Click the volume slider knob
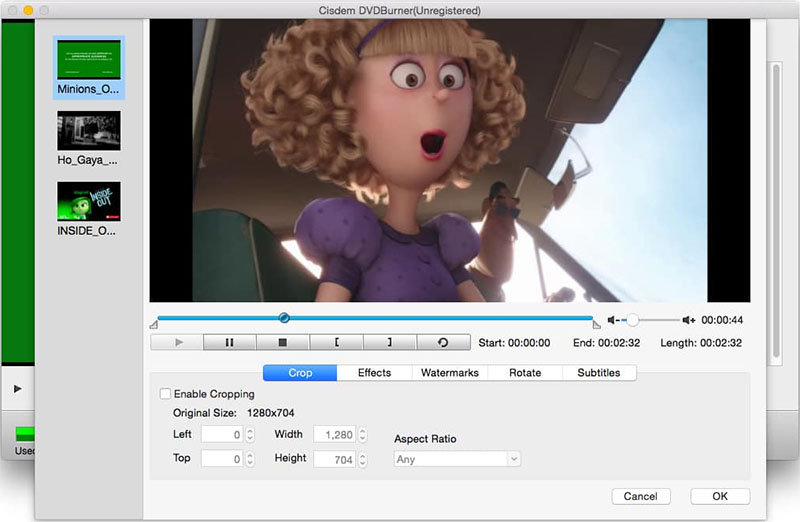This screenshot has height=522, width=800. (632, 320)
